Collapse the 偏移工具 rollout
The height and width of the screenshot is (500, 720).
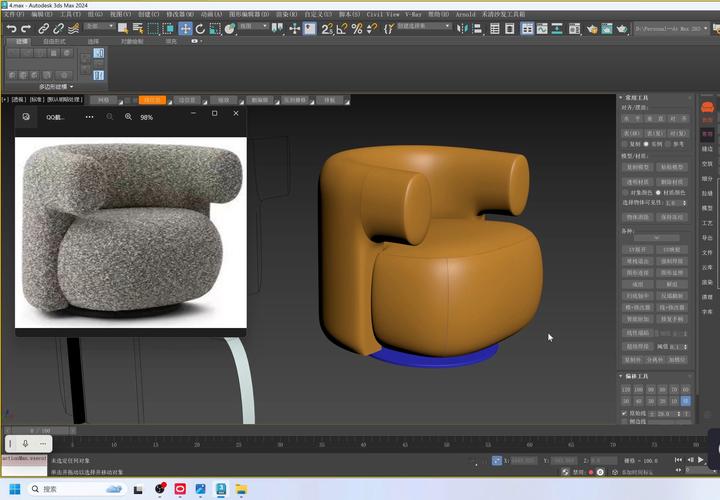point(620,376)
